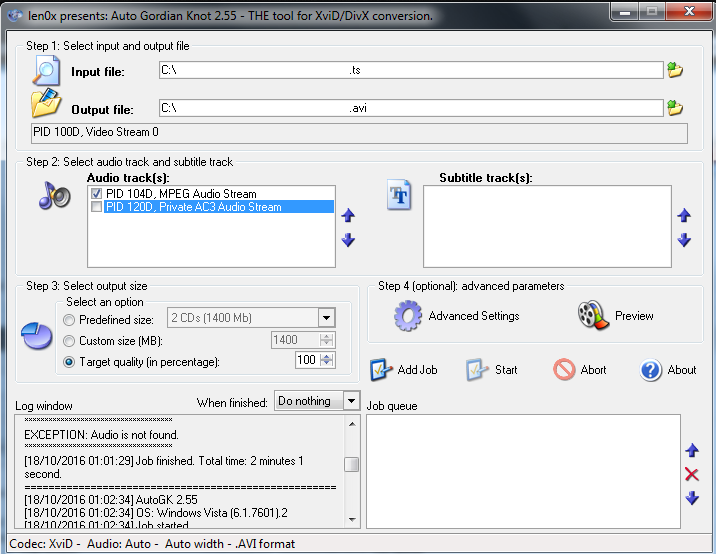716x554 pixels.
Task: Click the About question mark icon
Action: coord(651,370)
